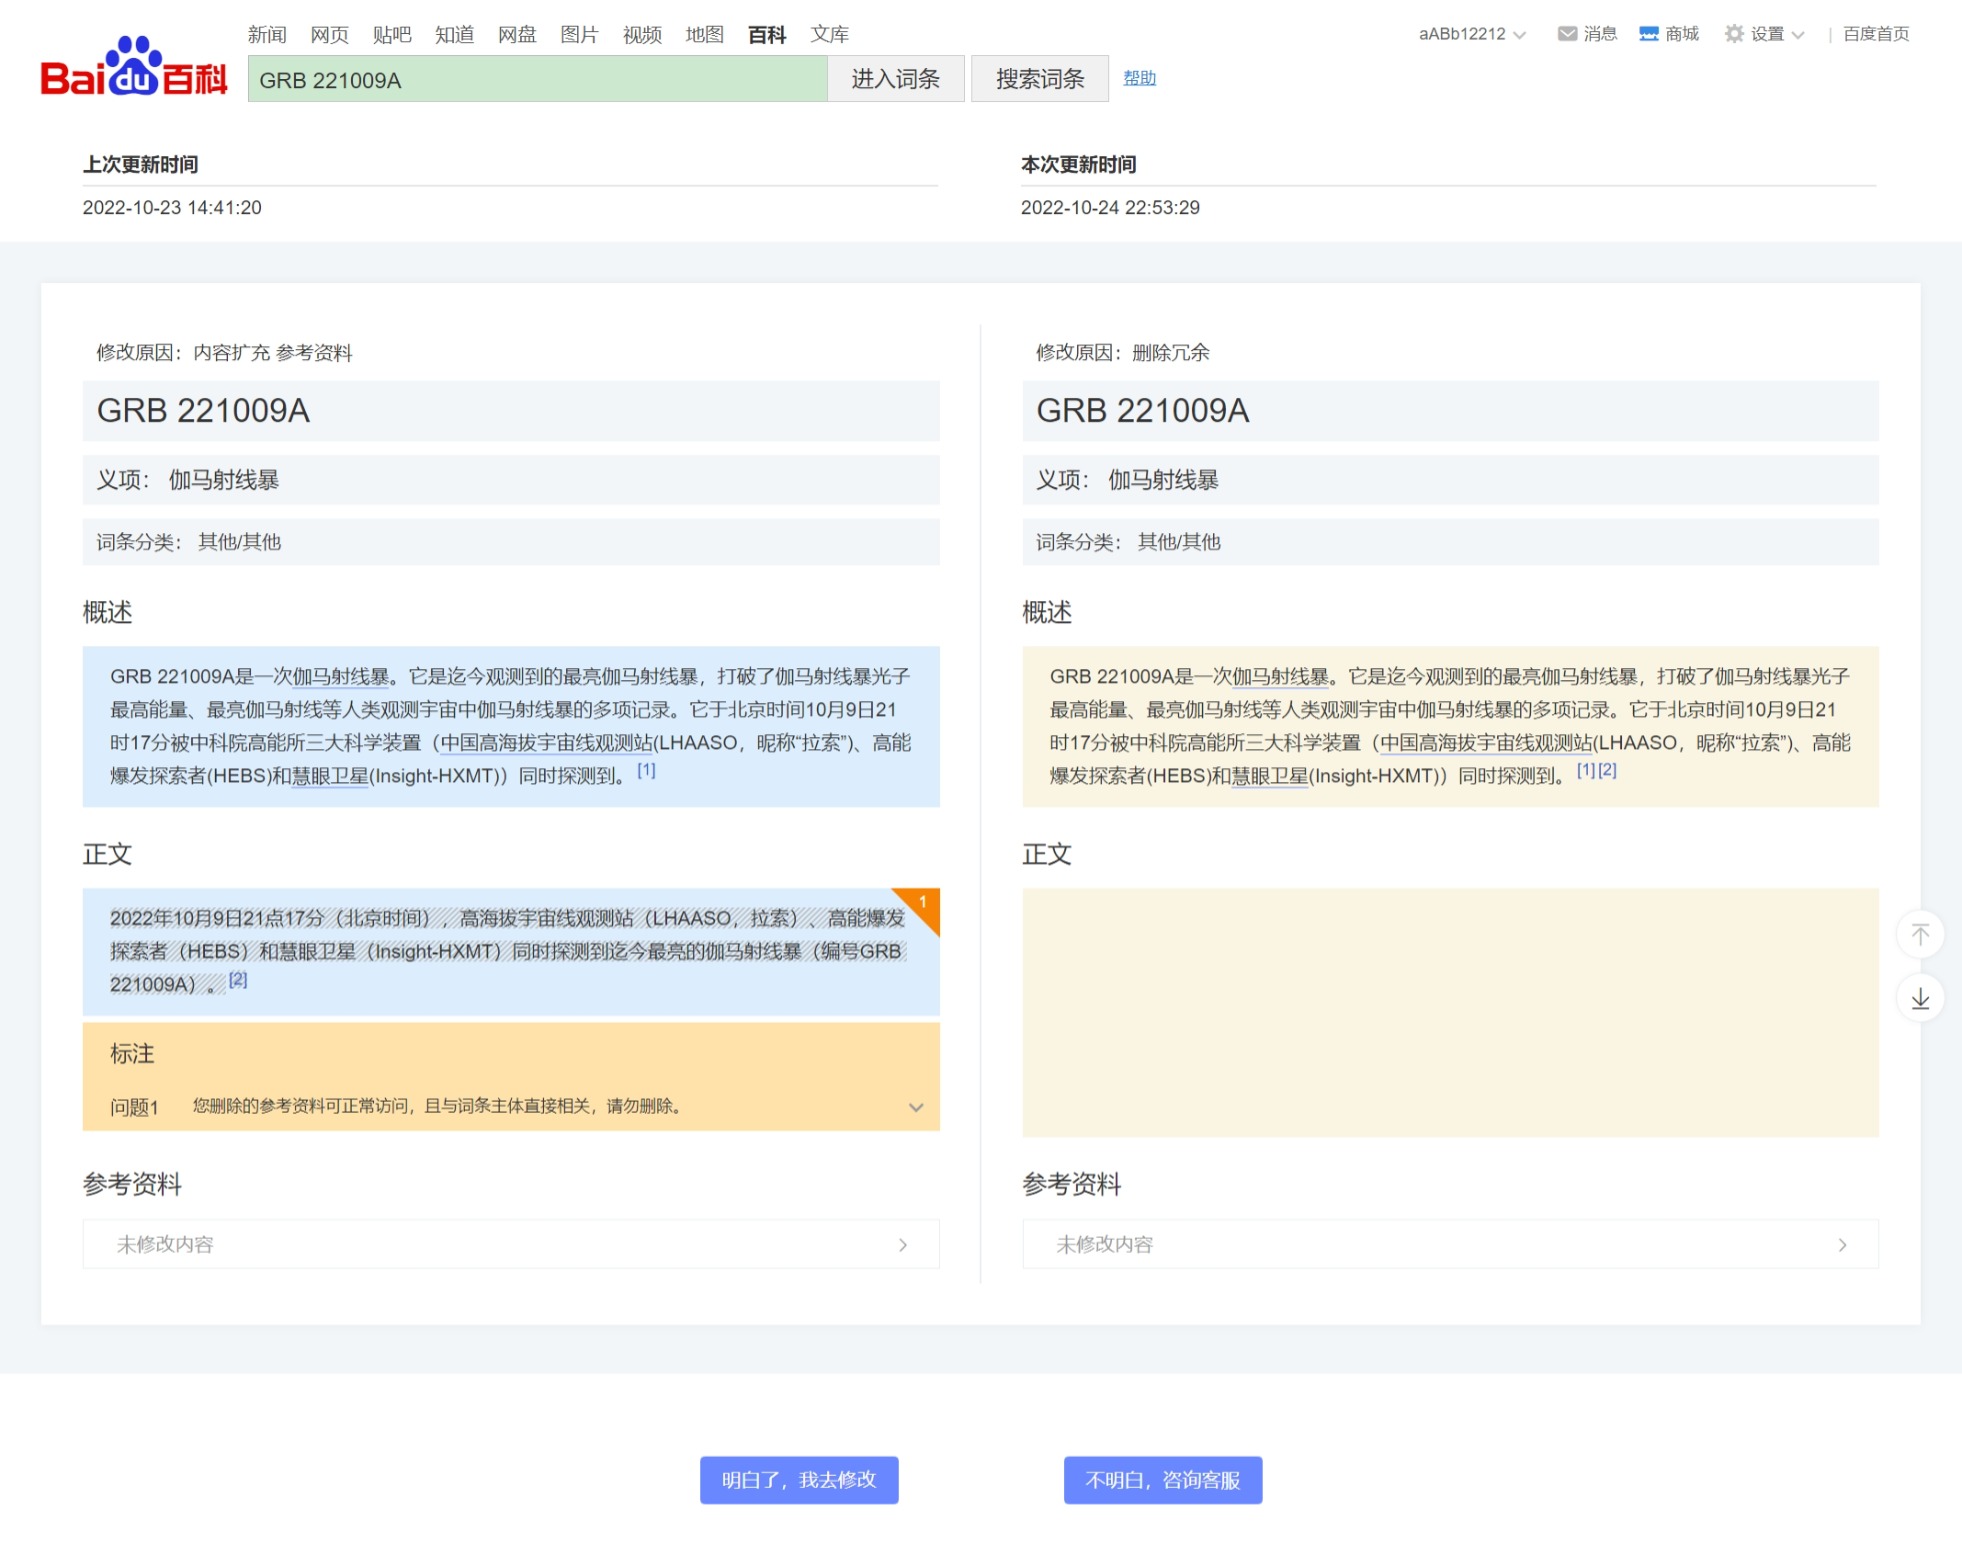Open the 消息 envelope icon
Viewport: 1962px width, 1544px height.
(1567, 34)
